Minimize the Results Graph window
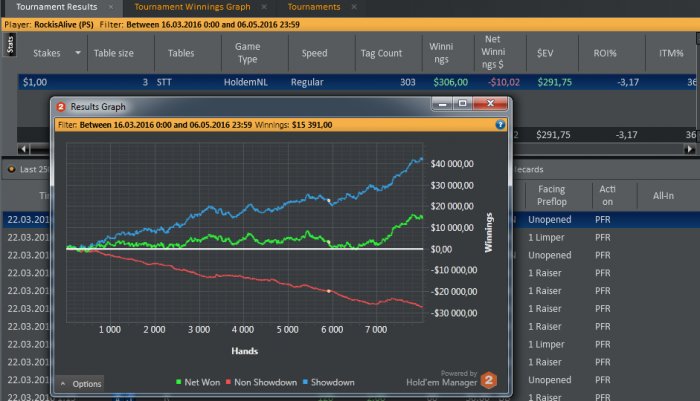Image resolution: width=700 pixels, height=401 pixels. (442, 104)
